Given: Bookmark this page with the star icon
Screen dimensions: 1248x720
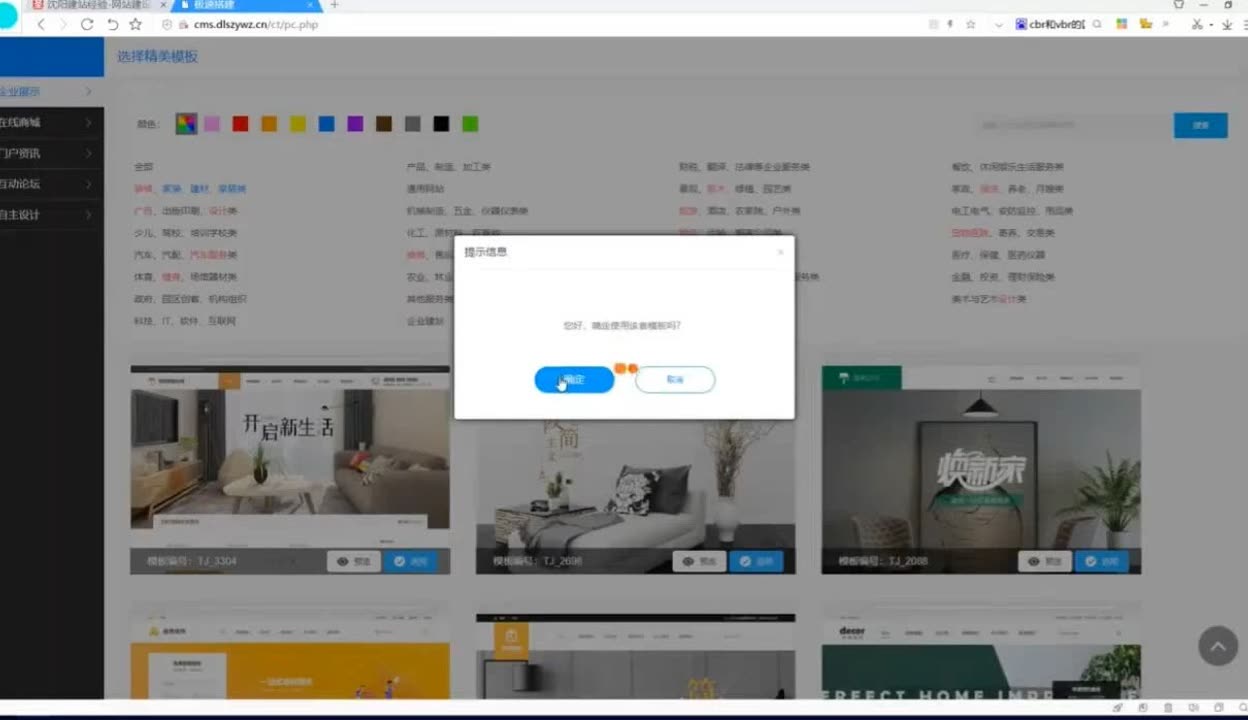Looking at the screenshot, I should coord(136,24).
